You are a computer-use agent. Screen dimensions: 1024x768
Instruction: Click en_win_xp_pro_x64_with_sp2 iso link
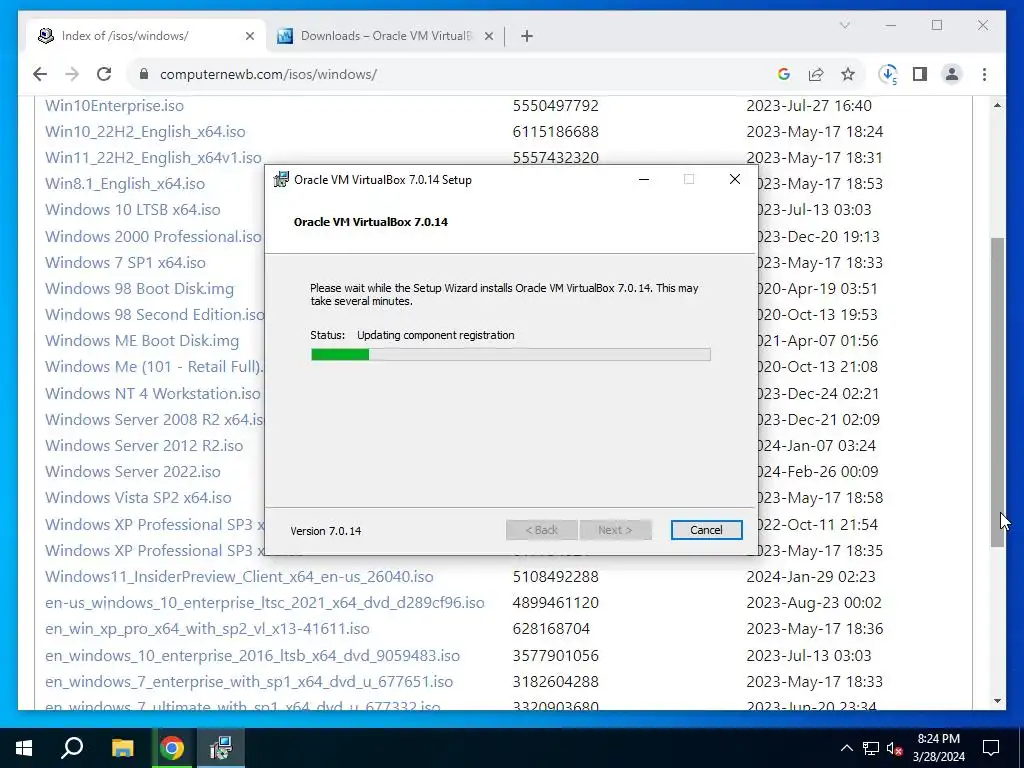[x=207, y=629]
